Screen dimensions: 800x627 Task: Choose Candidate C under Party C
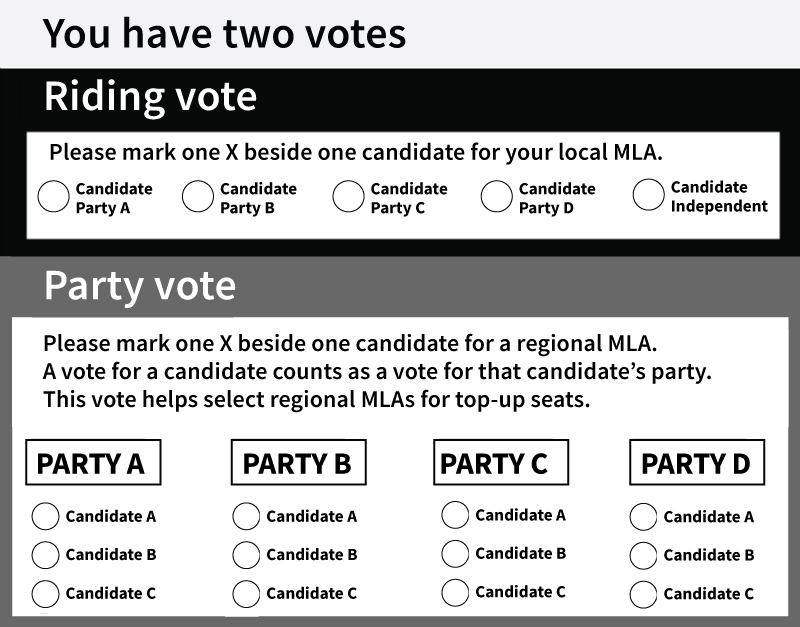455,592
